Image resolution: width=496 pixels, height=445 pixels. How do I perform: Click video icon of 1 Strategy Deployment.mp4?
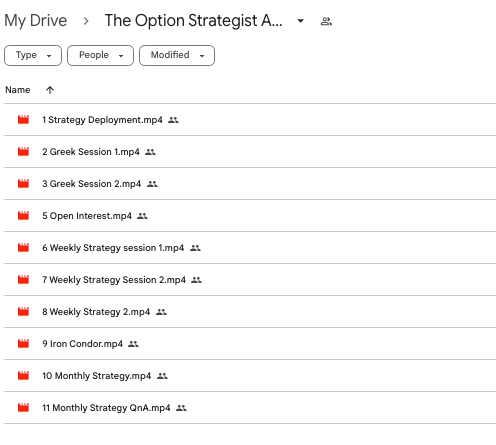tap(23, 120)
